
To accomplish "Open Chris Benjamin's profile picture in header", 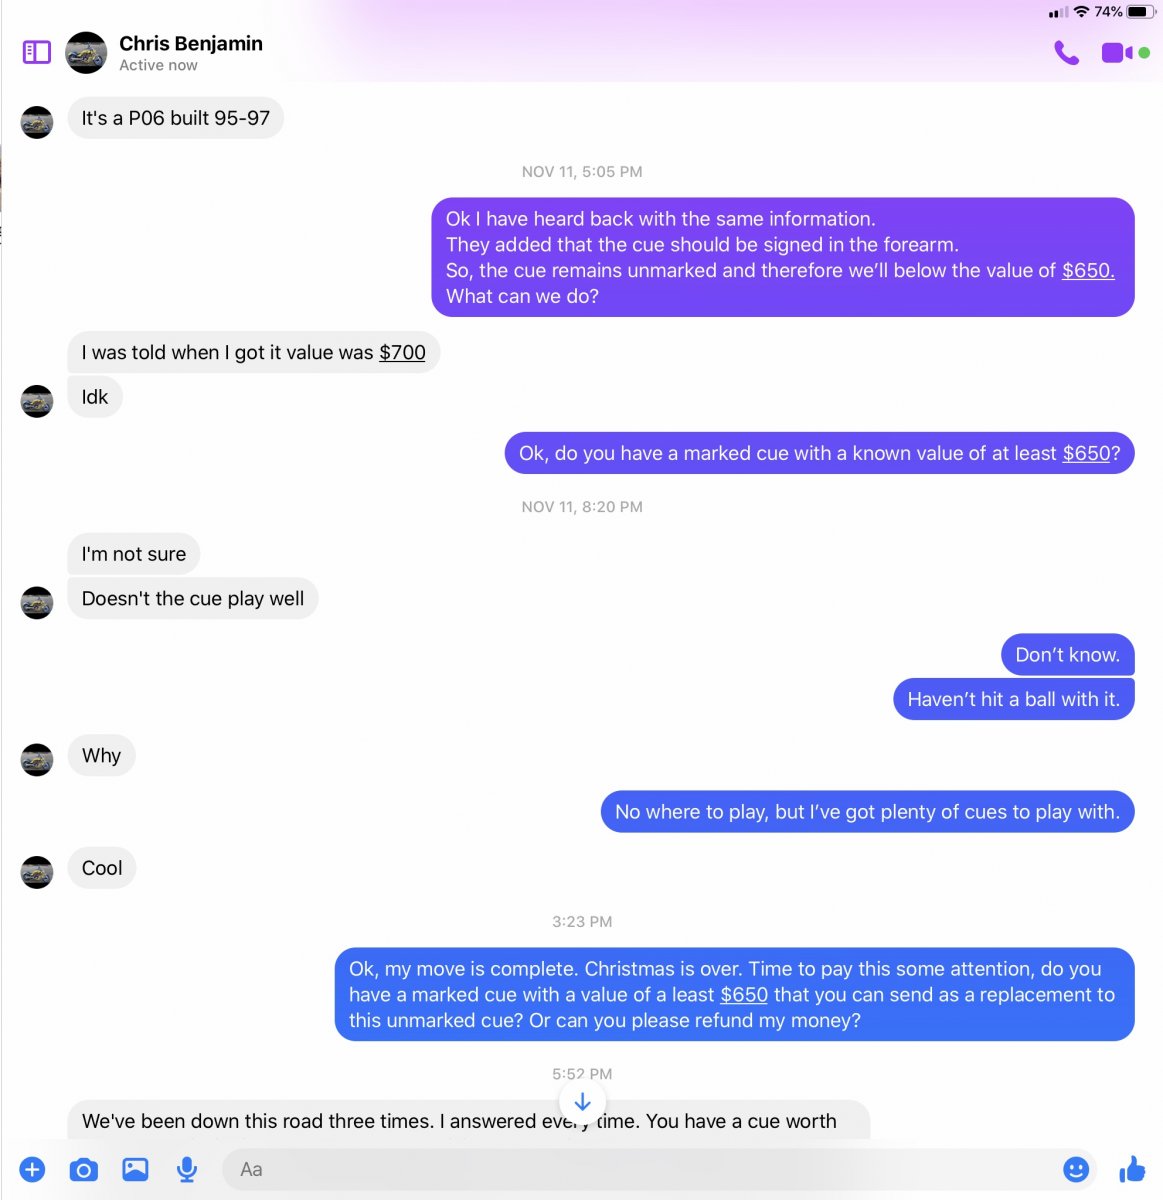I will click(x=86, y=53).
